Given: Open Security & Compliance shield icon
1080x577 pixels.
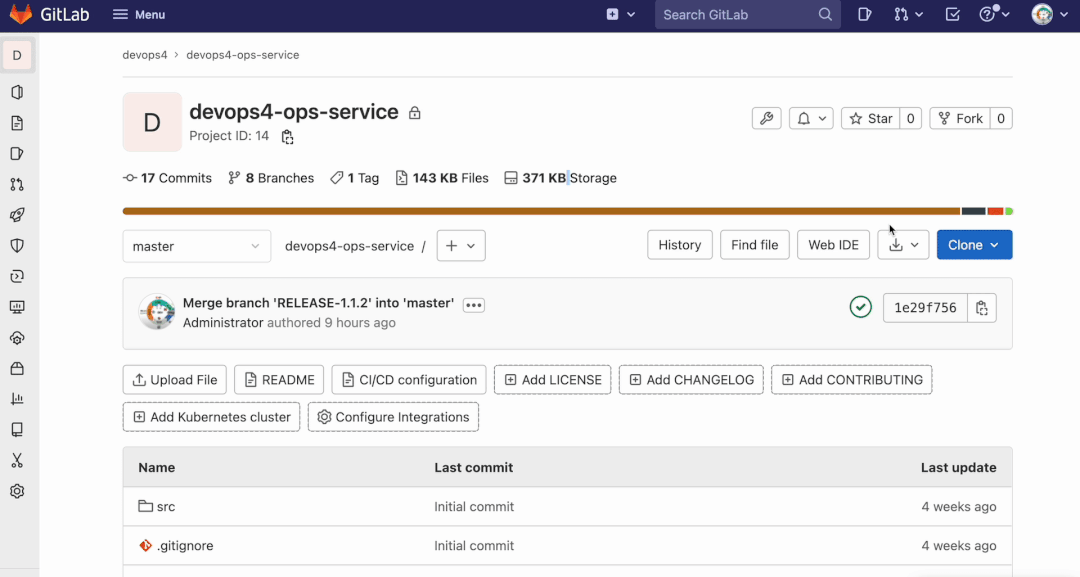Looking at the screenshot, I should 17,246.
